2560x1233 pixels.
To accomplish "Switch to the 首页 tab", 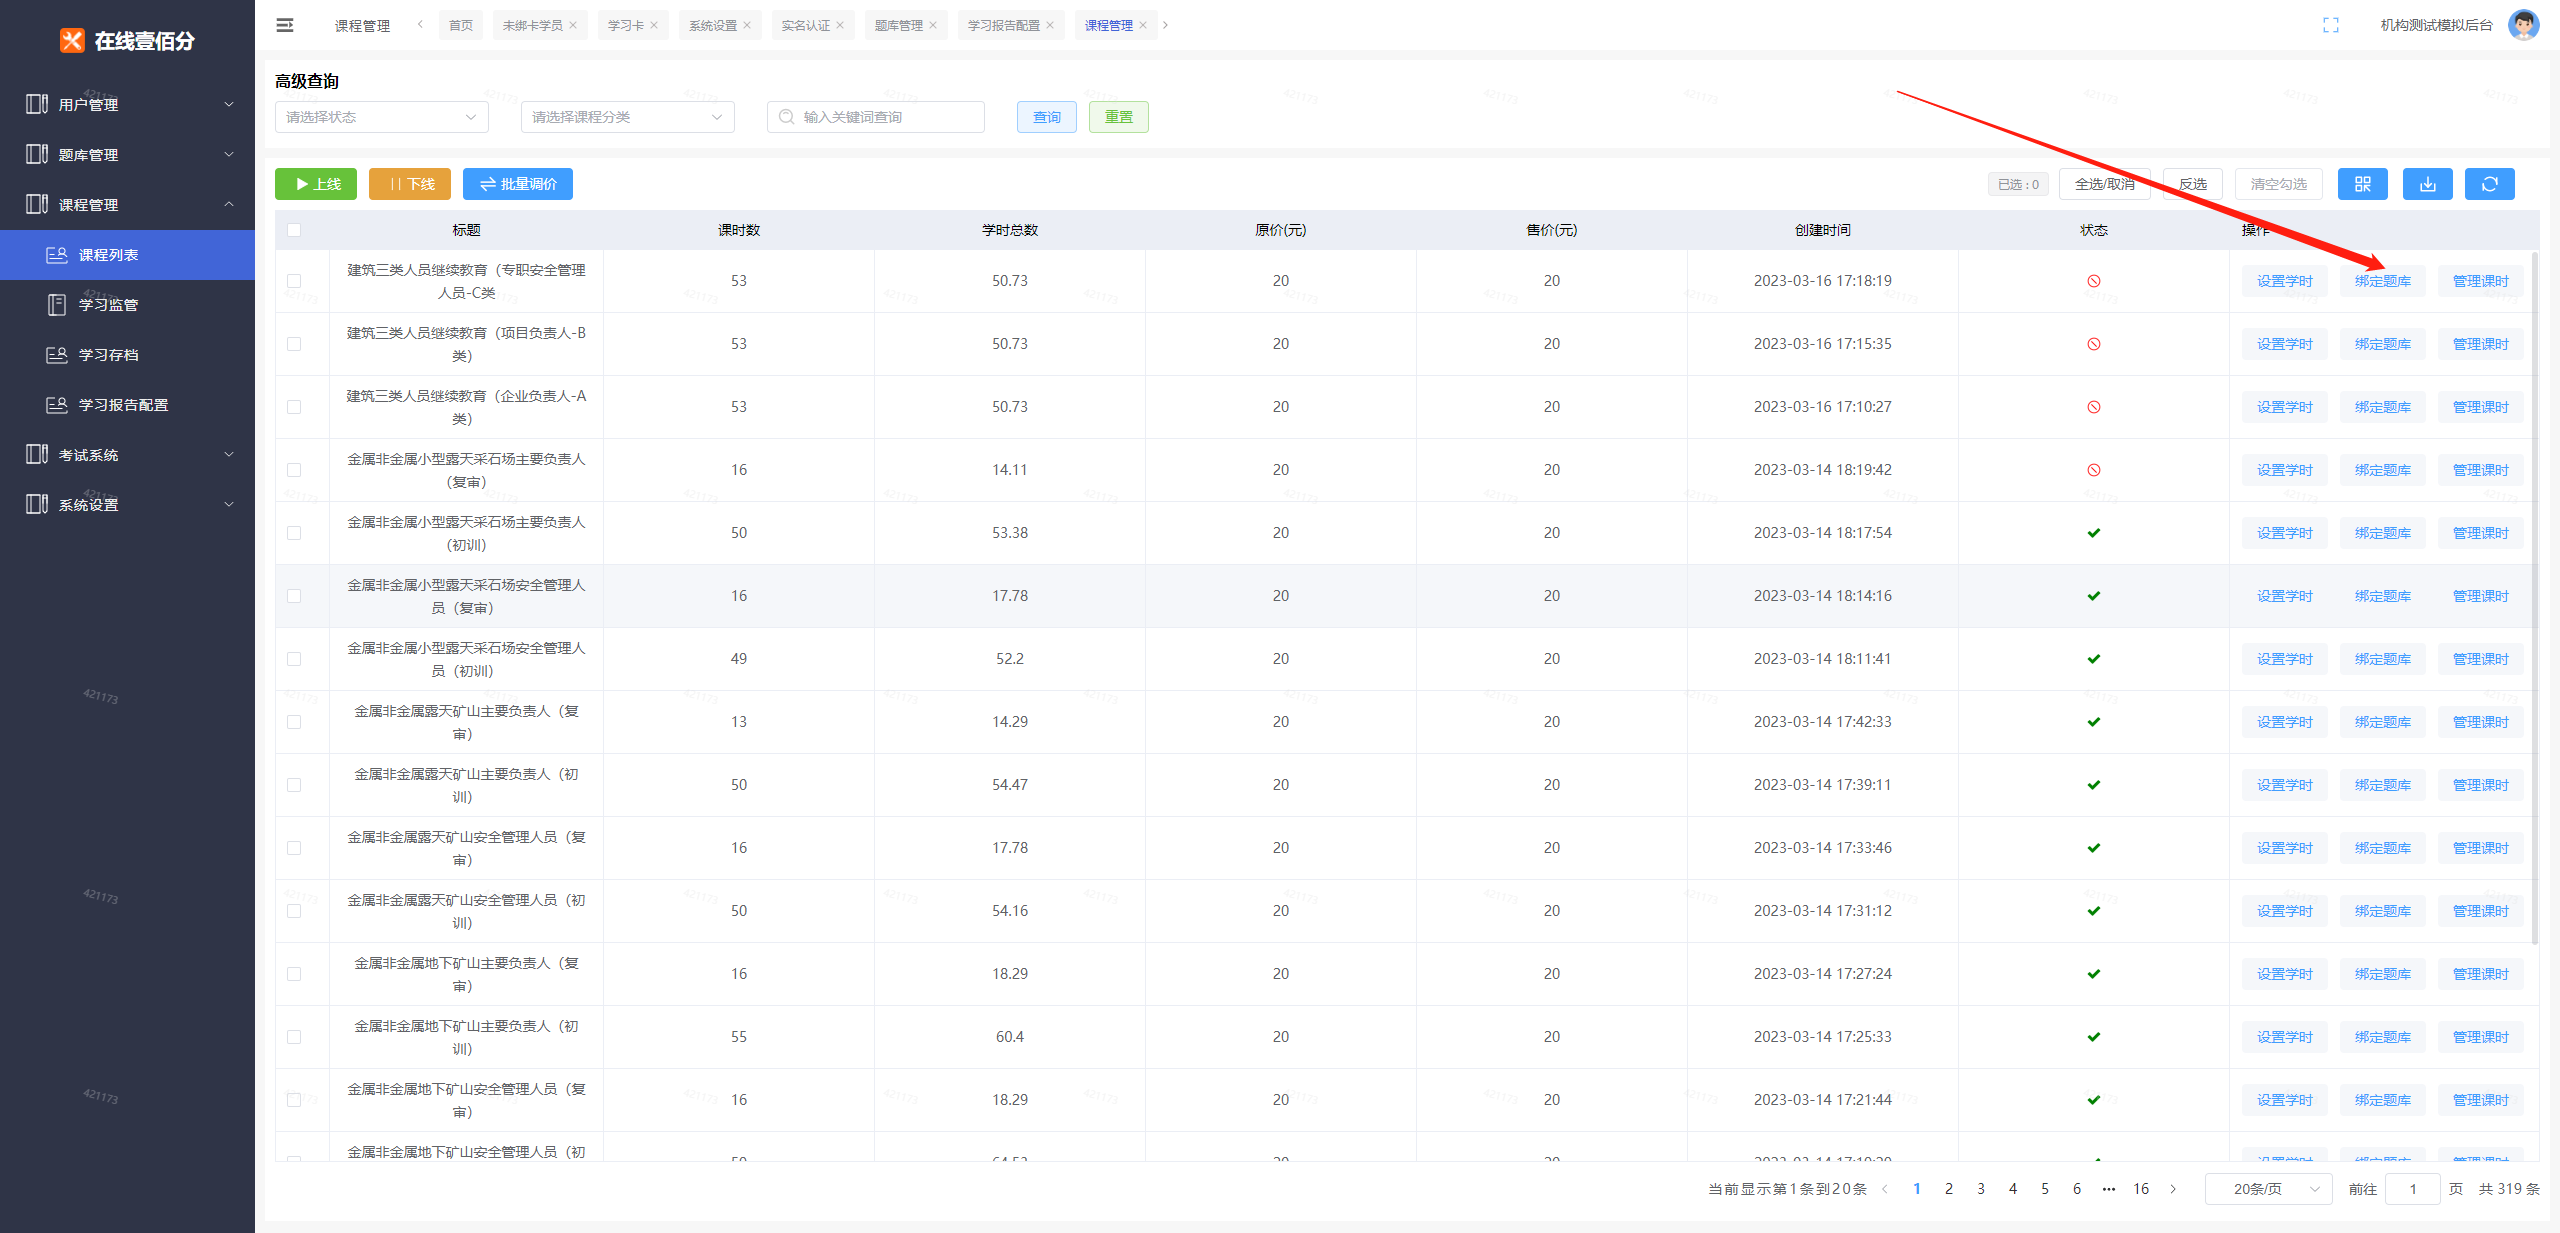I will point(461,25).
